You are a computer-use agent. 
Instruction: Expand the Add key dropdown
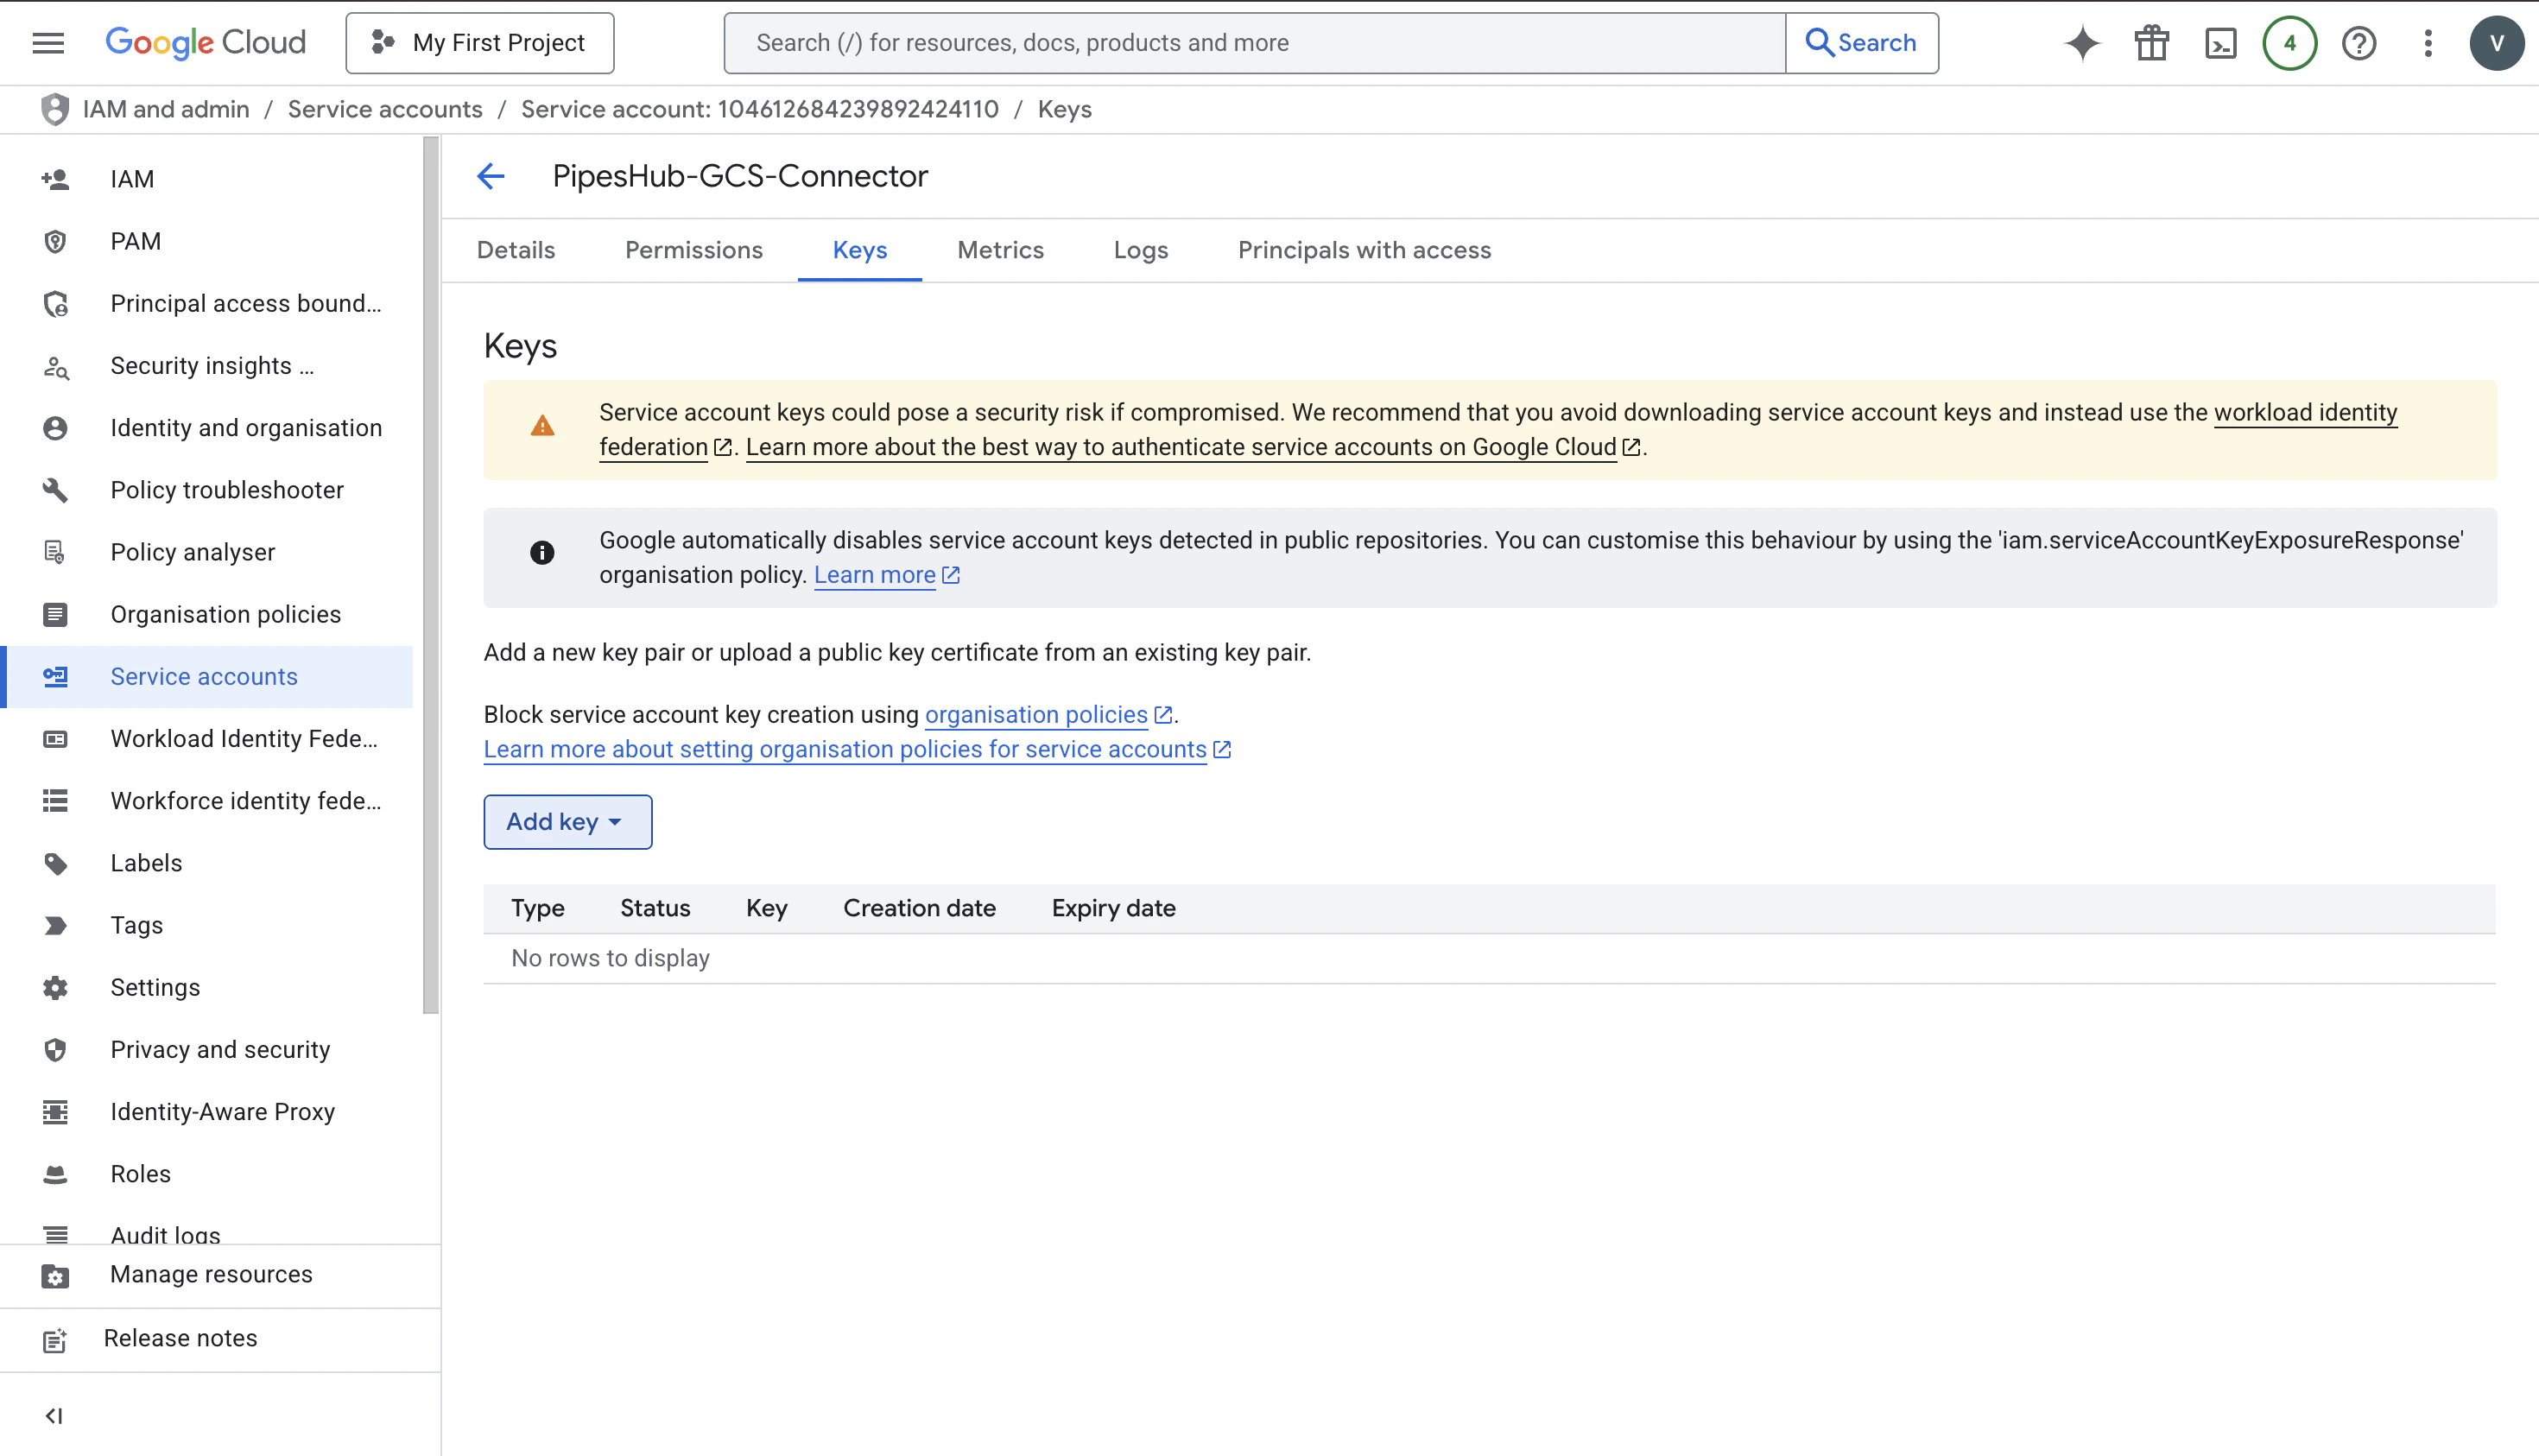click(567, 822)
